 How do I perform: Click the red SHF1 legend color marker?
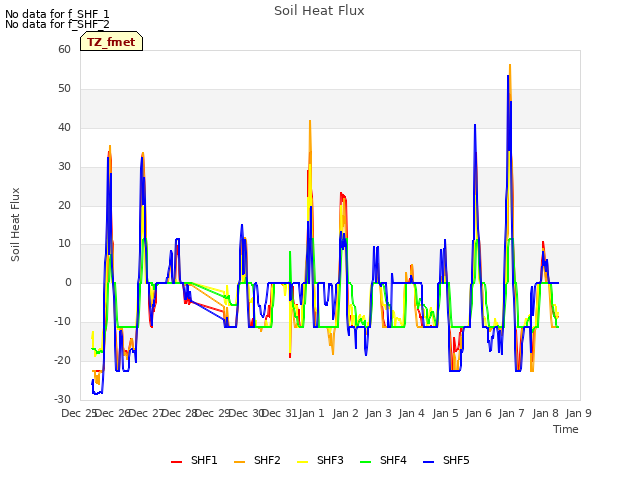176,462
